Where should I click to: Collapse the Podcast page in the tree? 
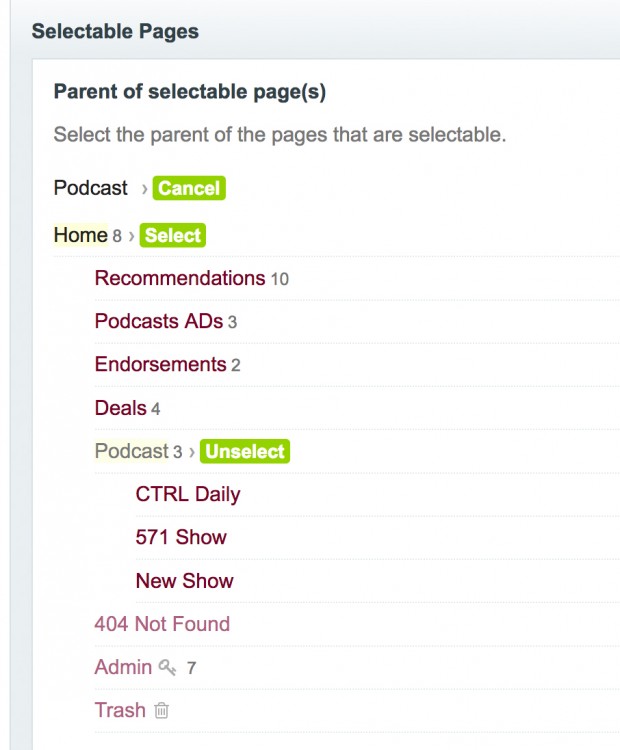pos(131,451)
